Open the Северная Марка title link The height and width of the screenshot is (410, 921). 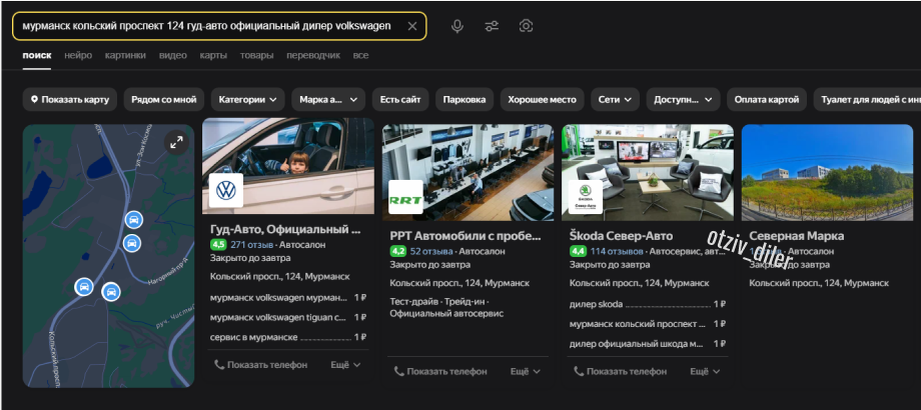[796, 236]
